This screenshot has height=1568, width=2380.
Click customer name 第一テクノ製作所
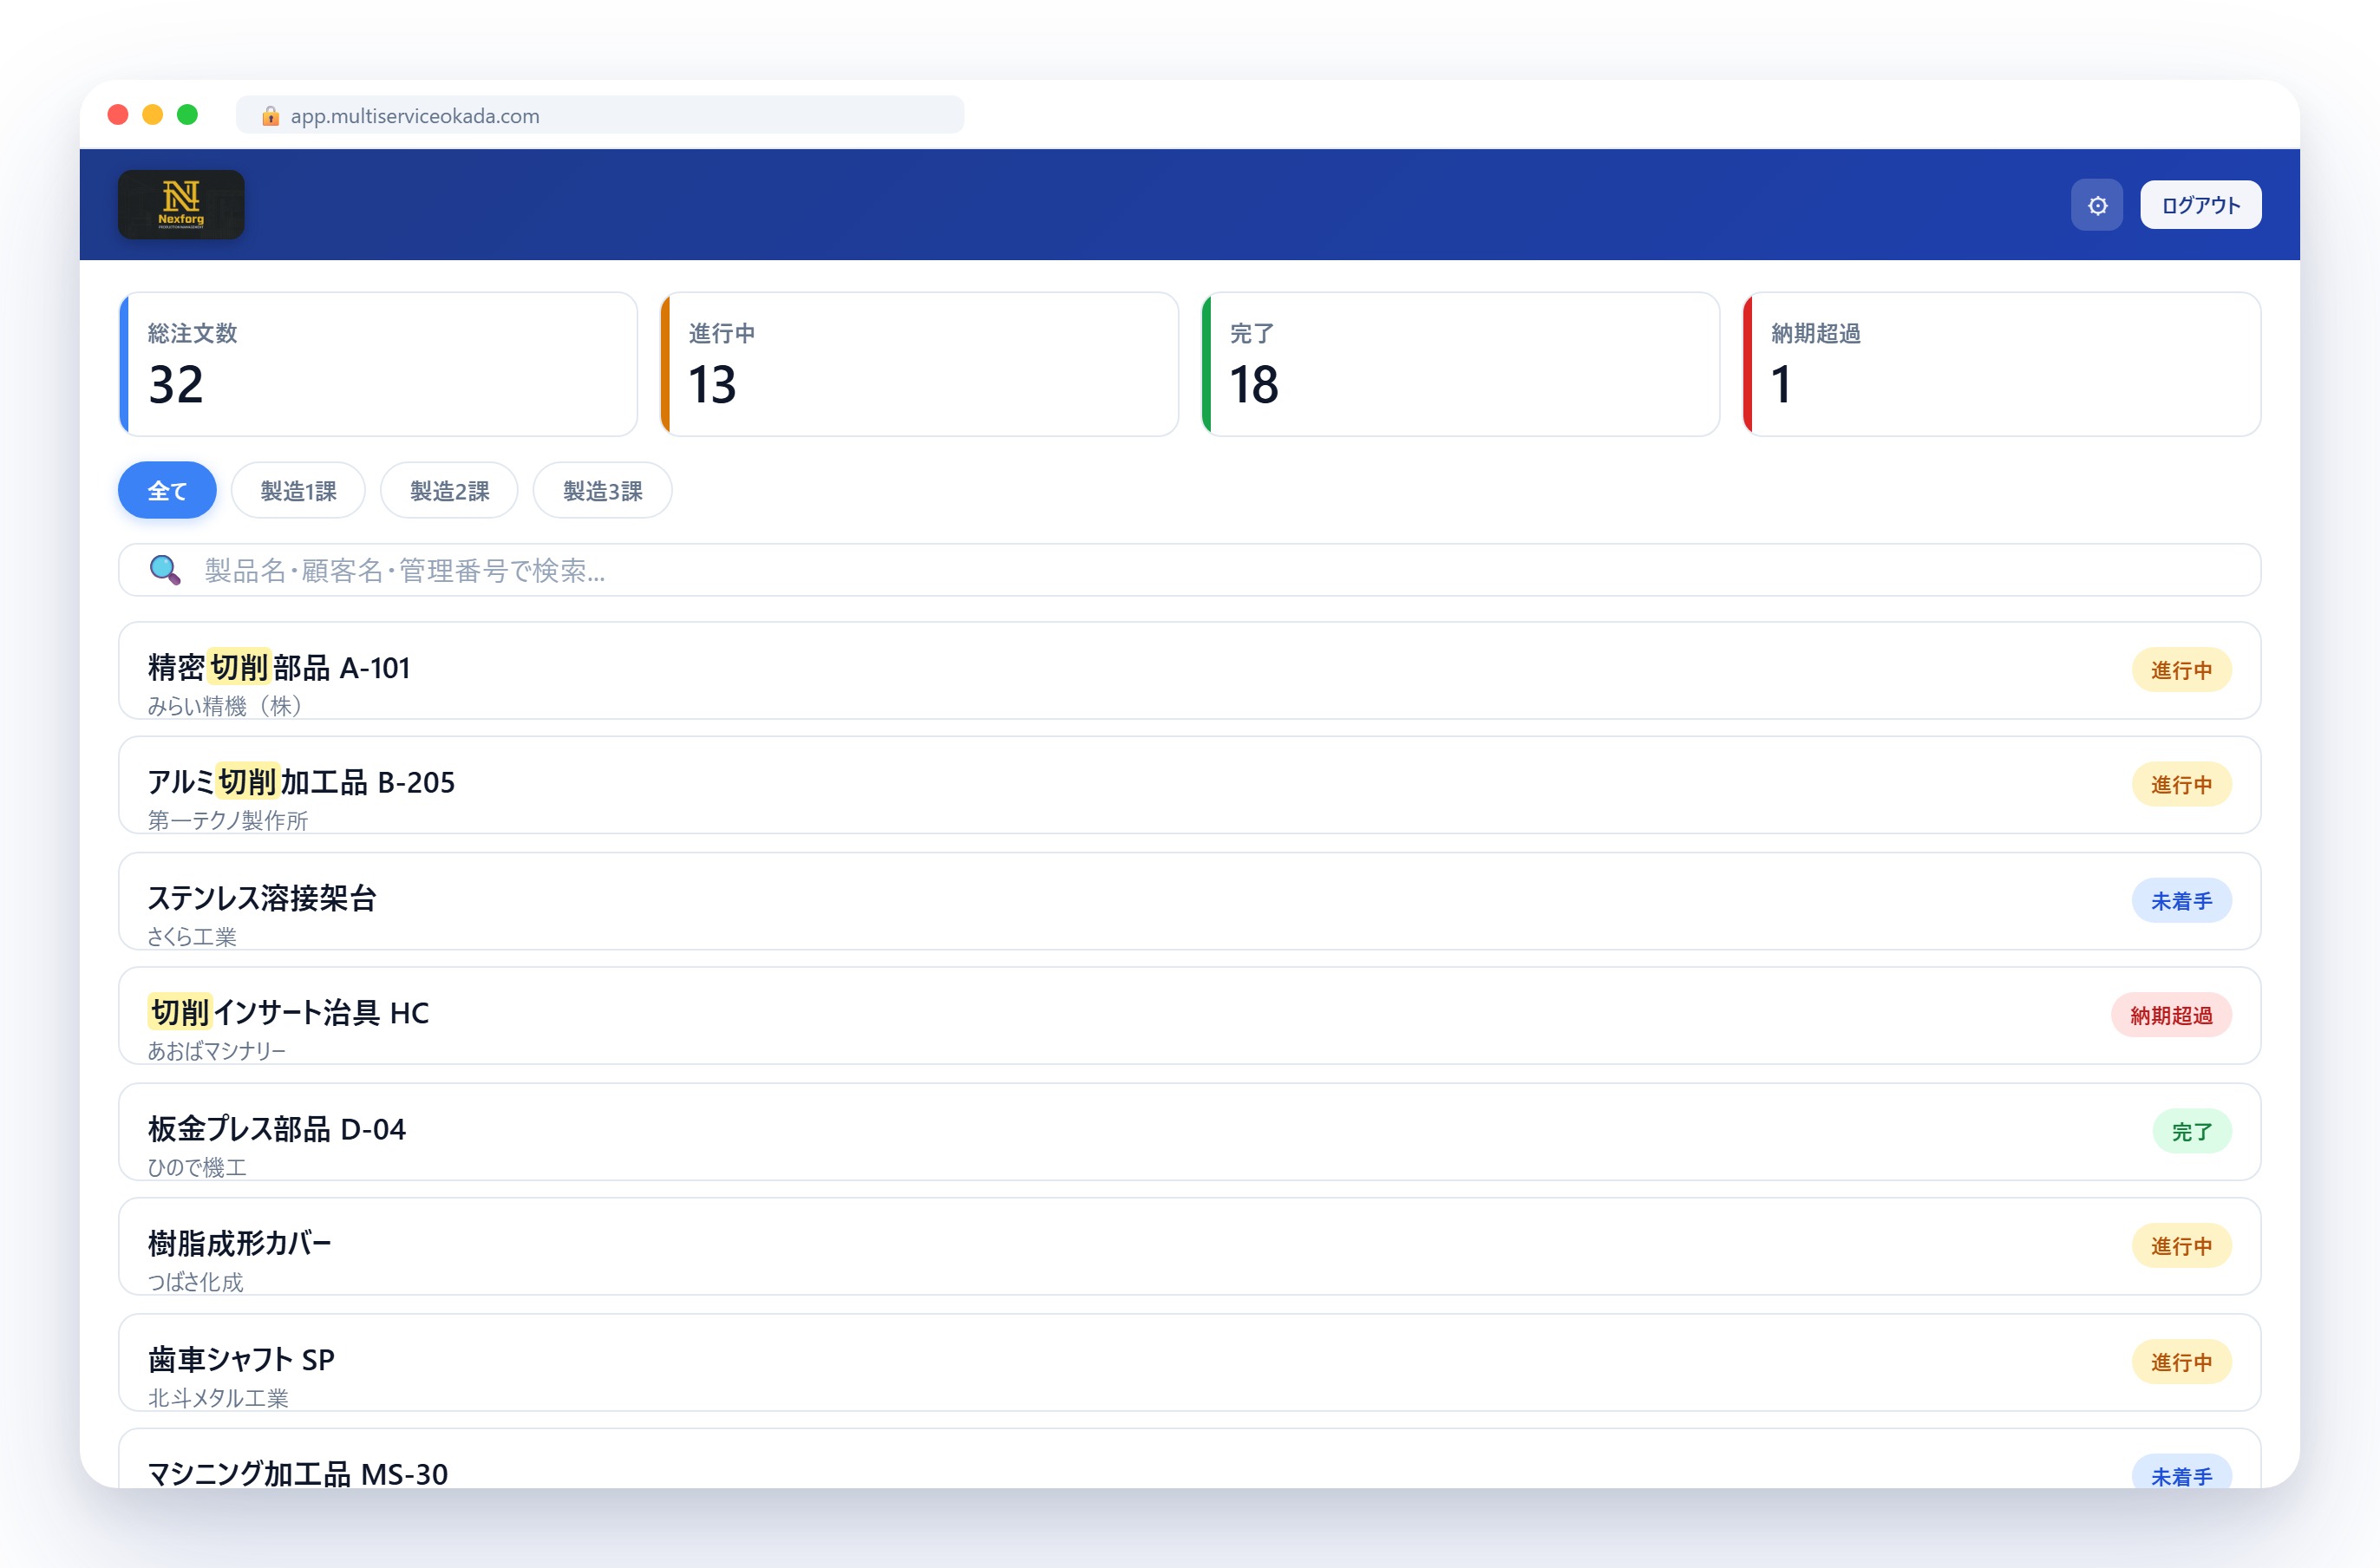tap(228, 820)
